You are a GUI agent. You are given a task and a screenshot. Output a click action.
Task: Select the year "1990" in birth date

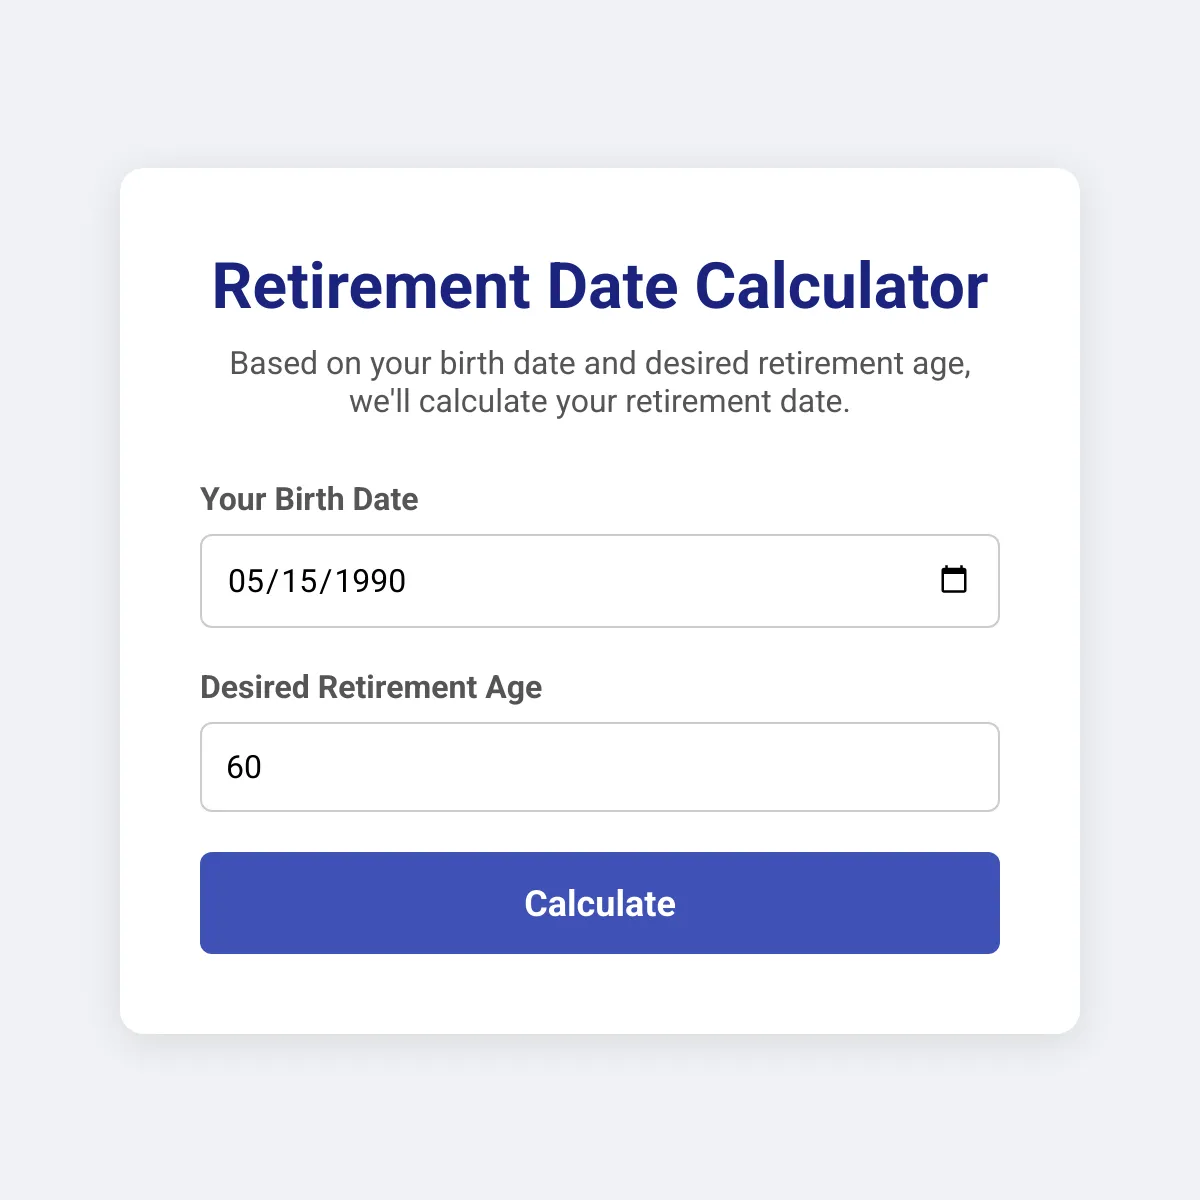pos(370,581)
